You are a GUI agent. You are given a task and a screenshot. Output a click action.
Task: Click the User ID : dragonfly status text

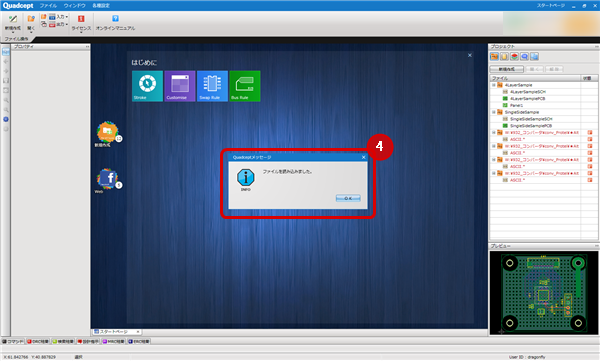[x=527, y=357]
